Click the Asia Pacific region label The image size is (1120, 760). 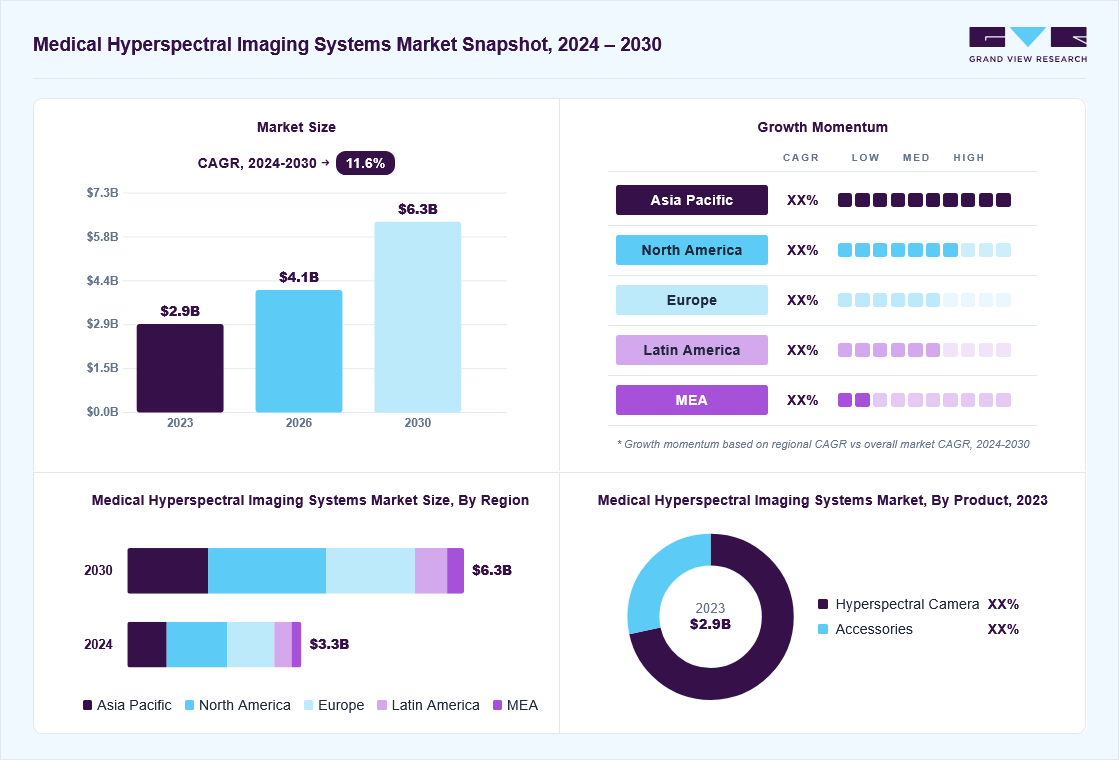tap(691, 200)
